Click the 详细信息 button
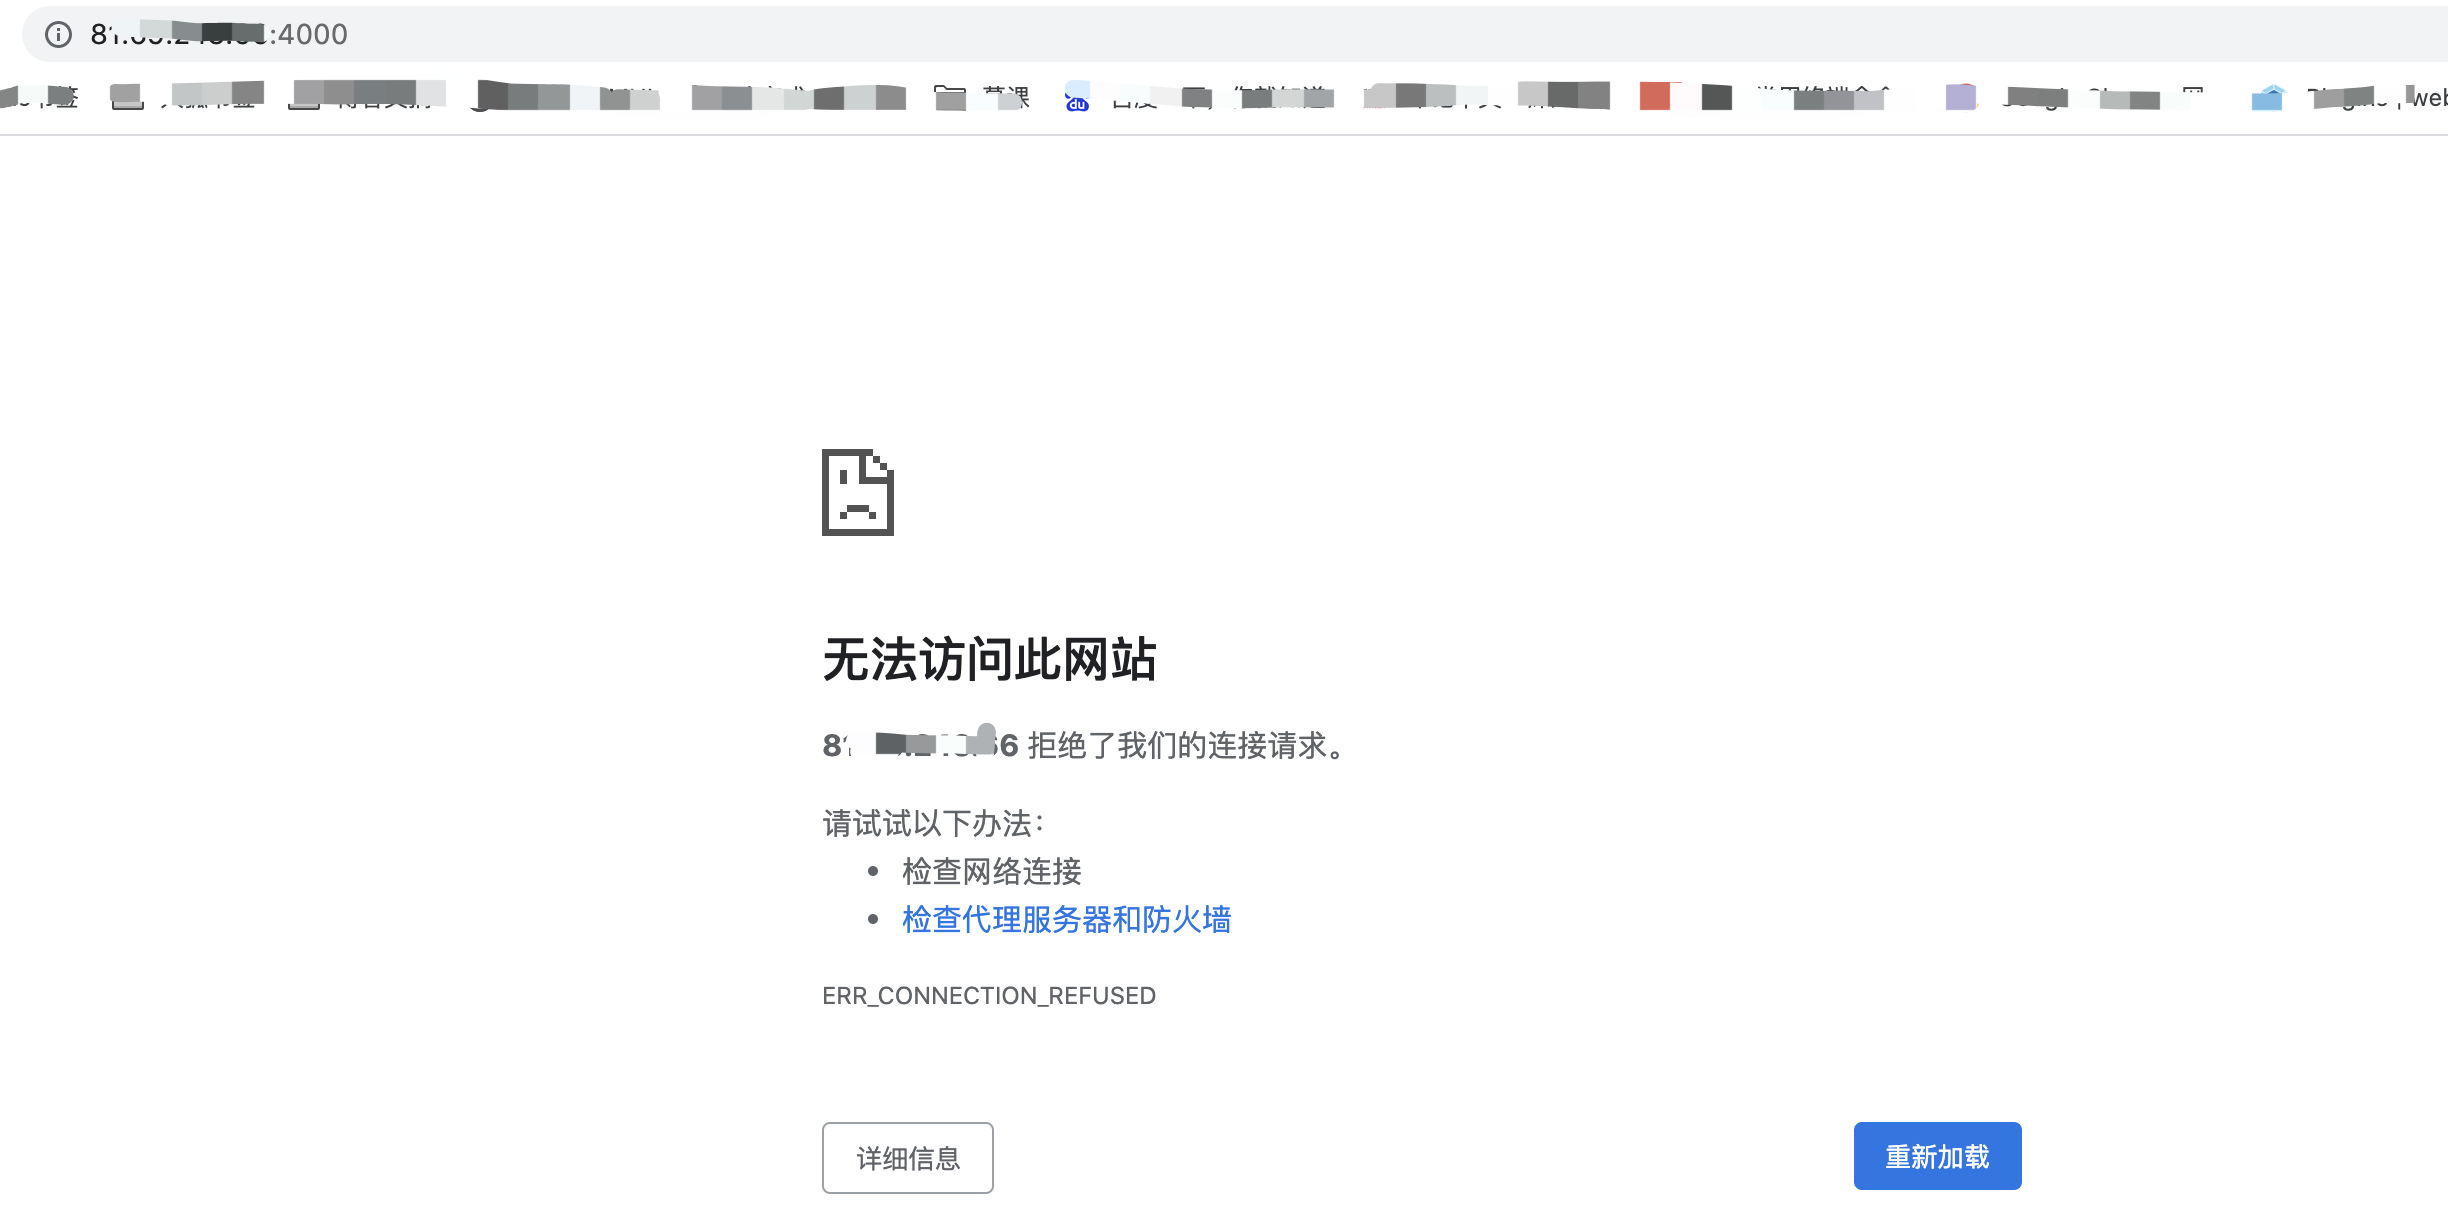The height and width of the screenshot is (1220, 2448). coord(908,1158)
